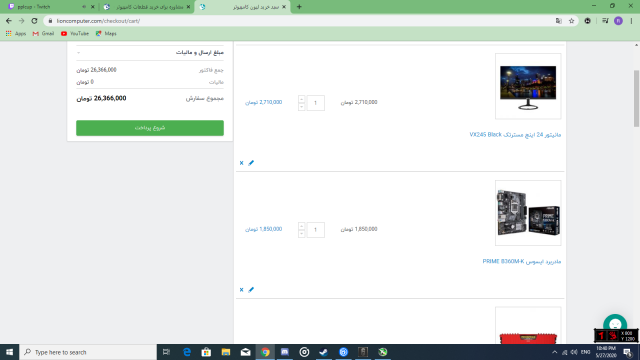Remove the PRIME B360M-K motherboard from cart
This screenshot has width=640, height=360.
coord(241,290)
